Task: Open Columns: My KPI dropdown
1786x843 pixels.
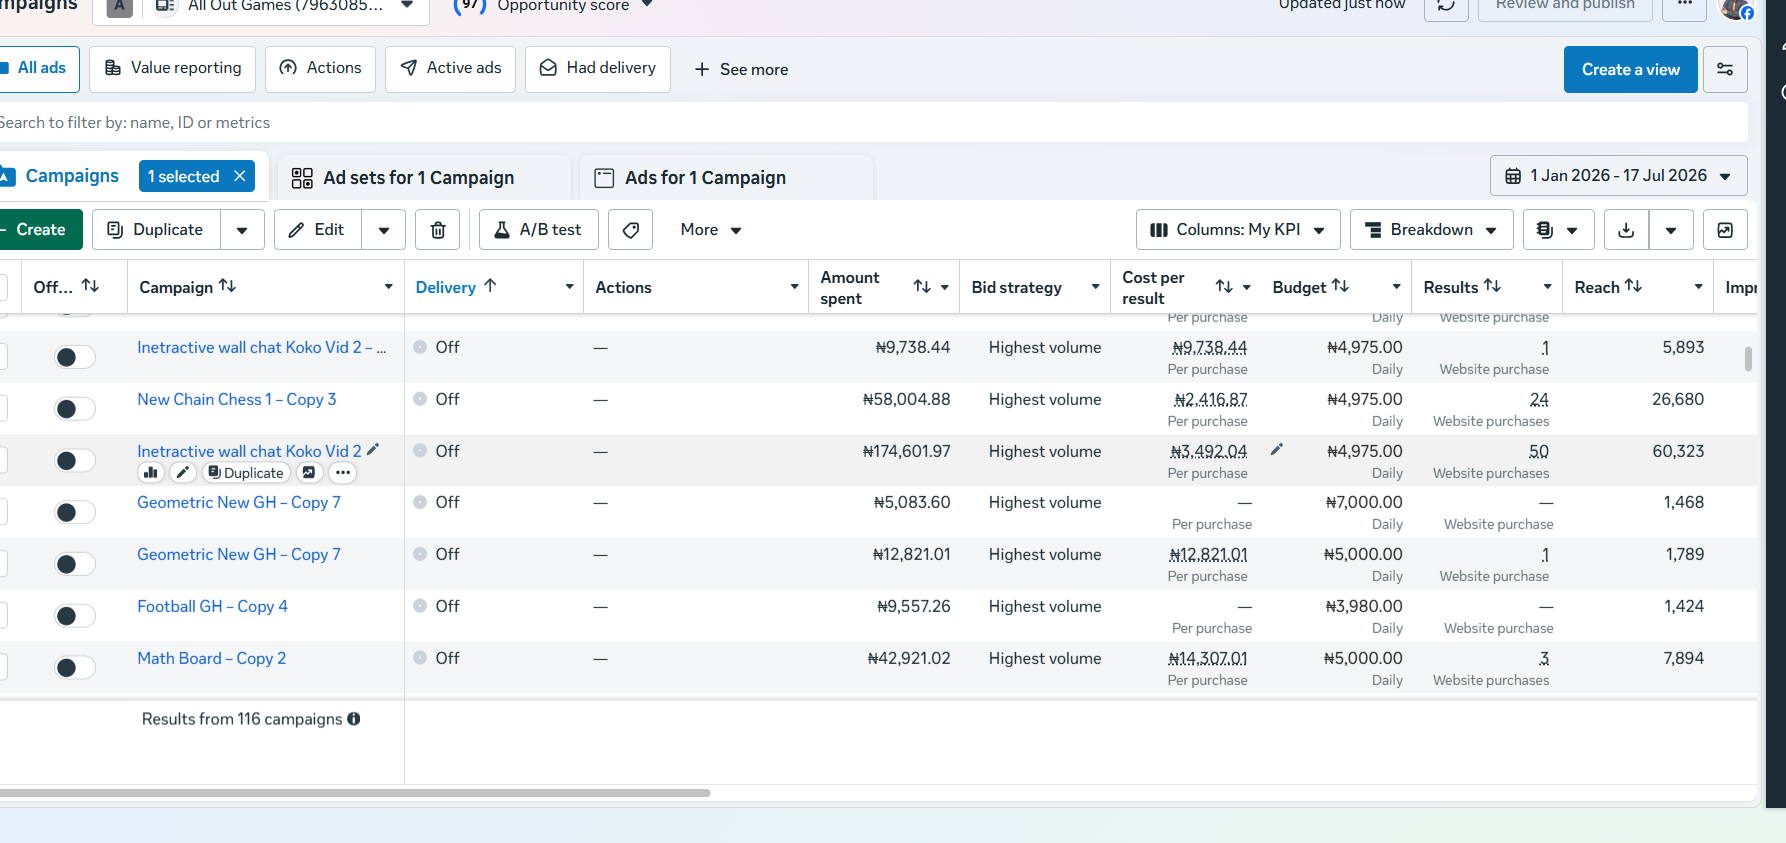Action: coord(1238,230)
